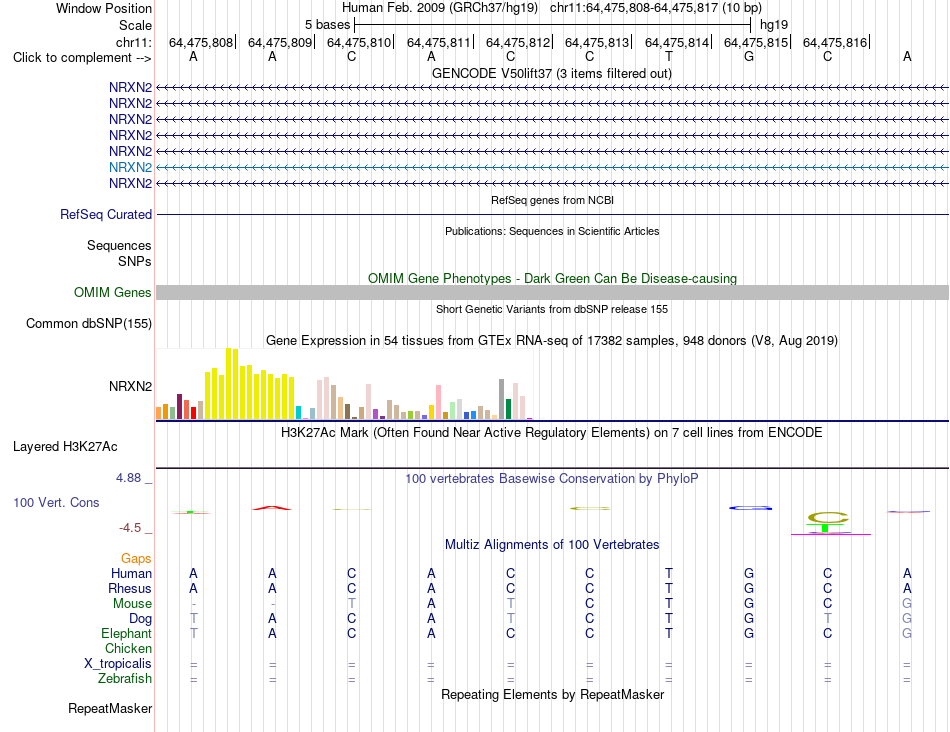This screenshot has width=950, height=732.
Task: Click the -4.5 lower PhyloP scale value
Action: point(130,528)
